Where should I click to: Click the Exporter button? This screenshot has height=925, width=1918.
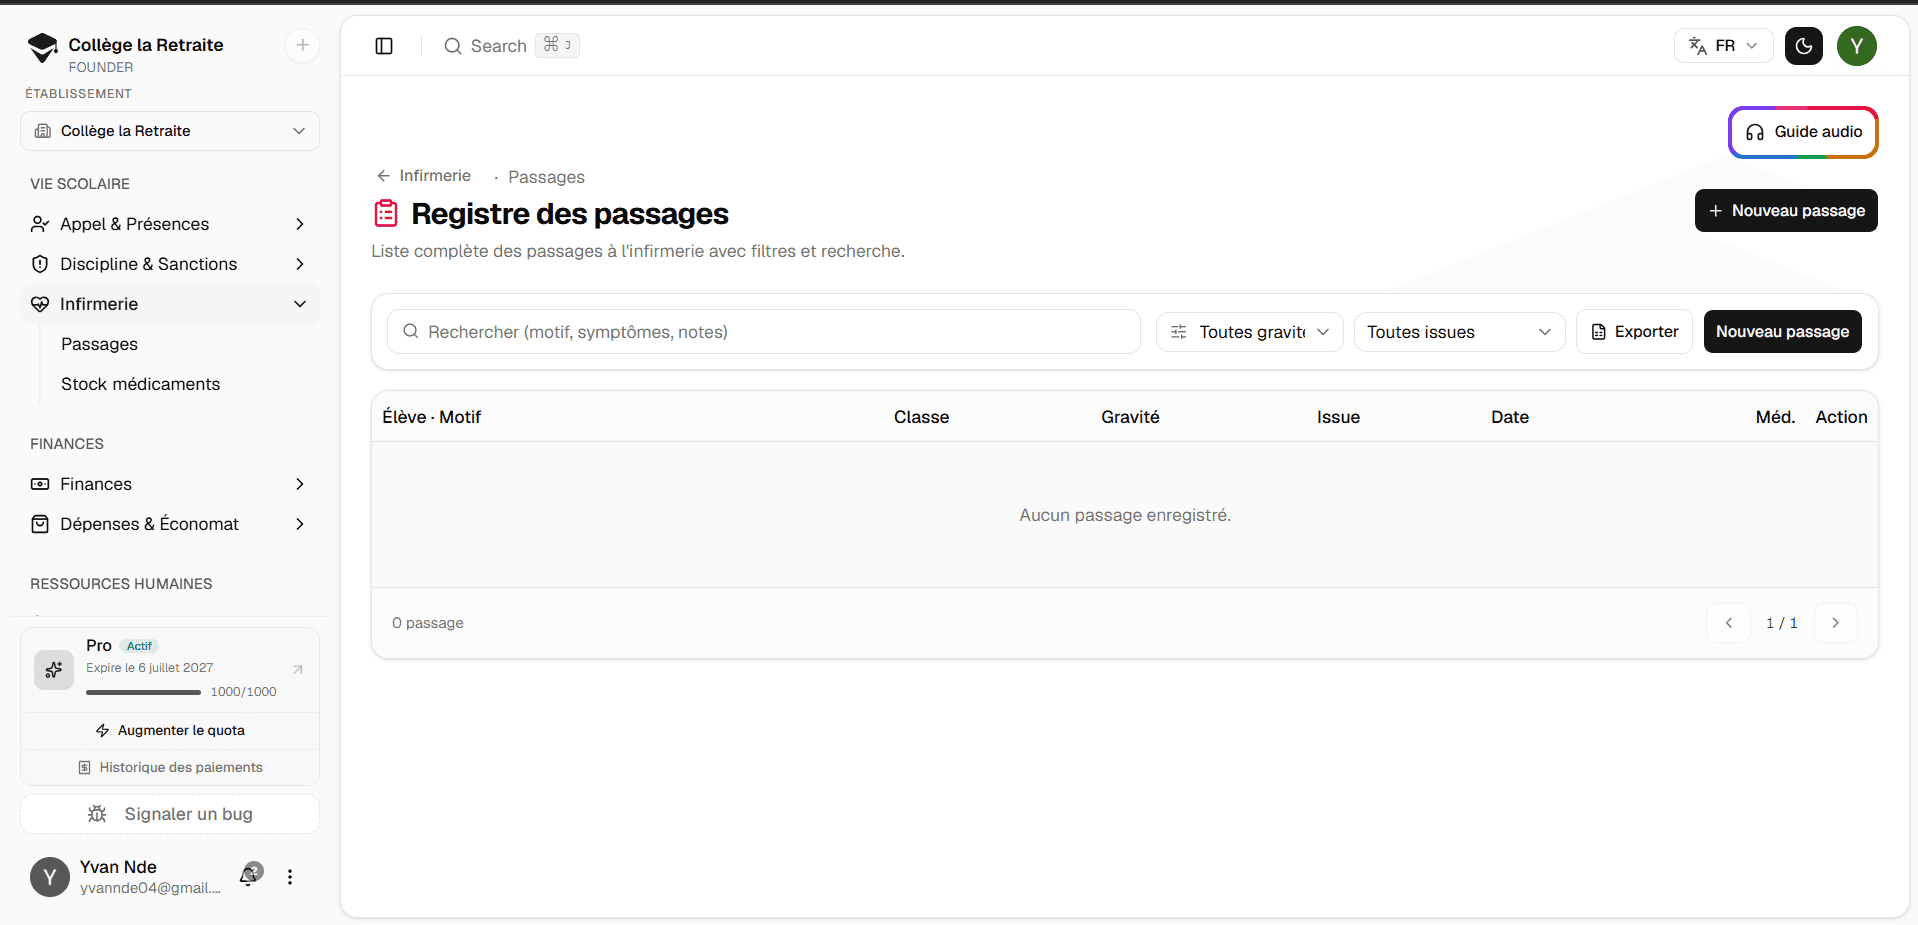point(1634,332)
